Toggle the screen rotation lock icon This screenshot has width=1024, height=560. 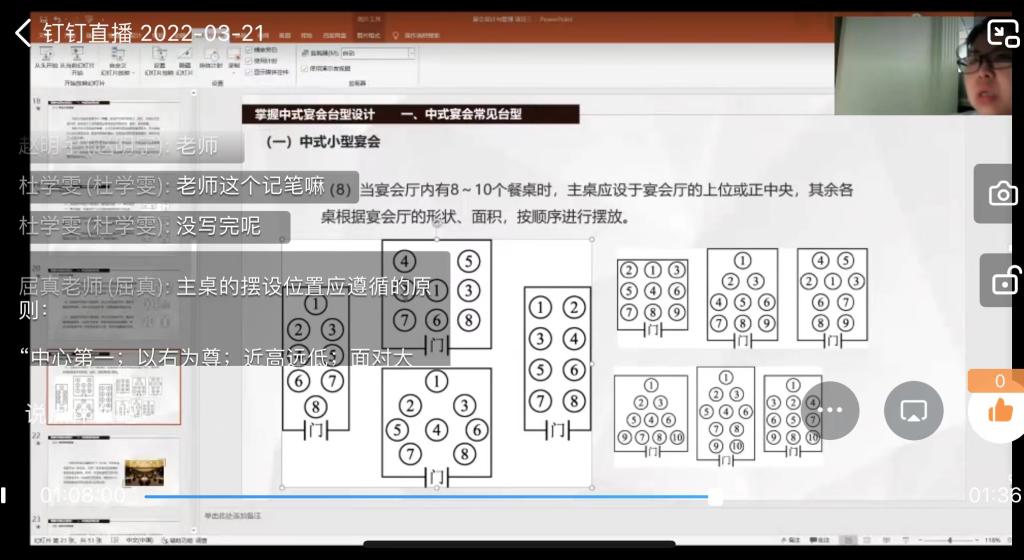point(1002,281)
